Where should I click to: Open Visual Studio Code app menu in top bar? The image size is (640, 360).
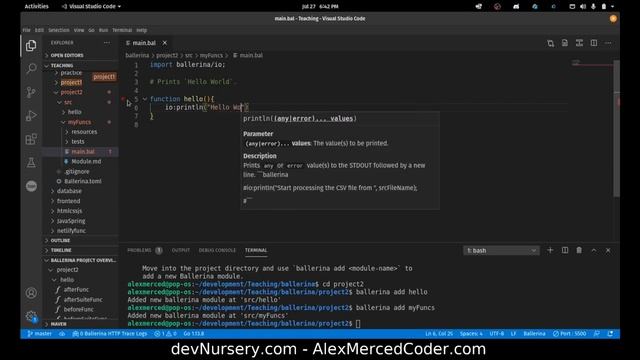[x=91, y=6]
